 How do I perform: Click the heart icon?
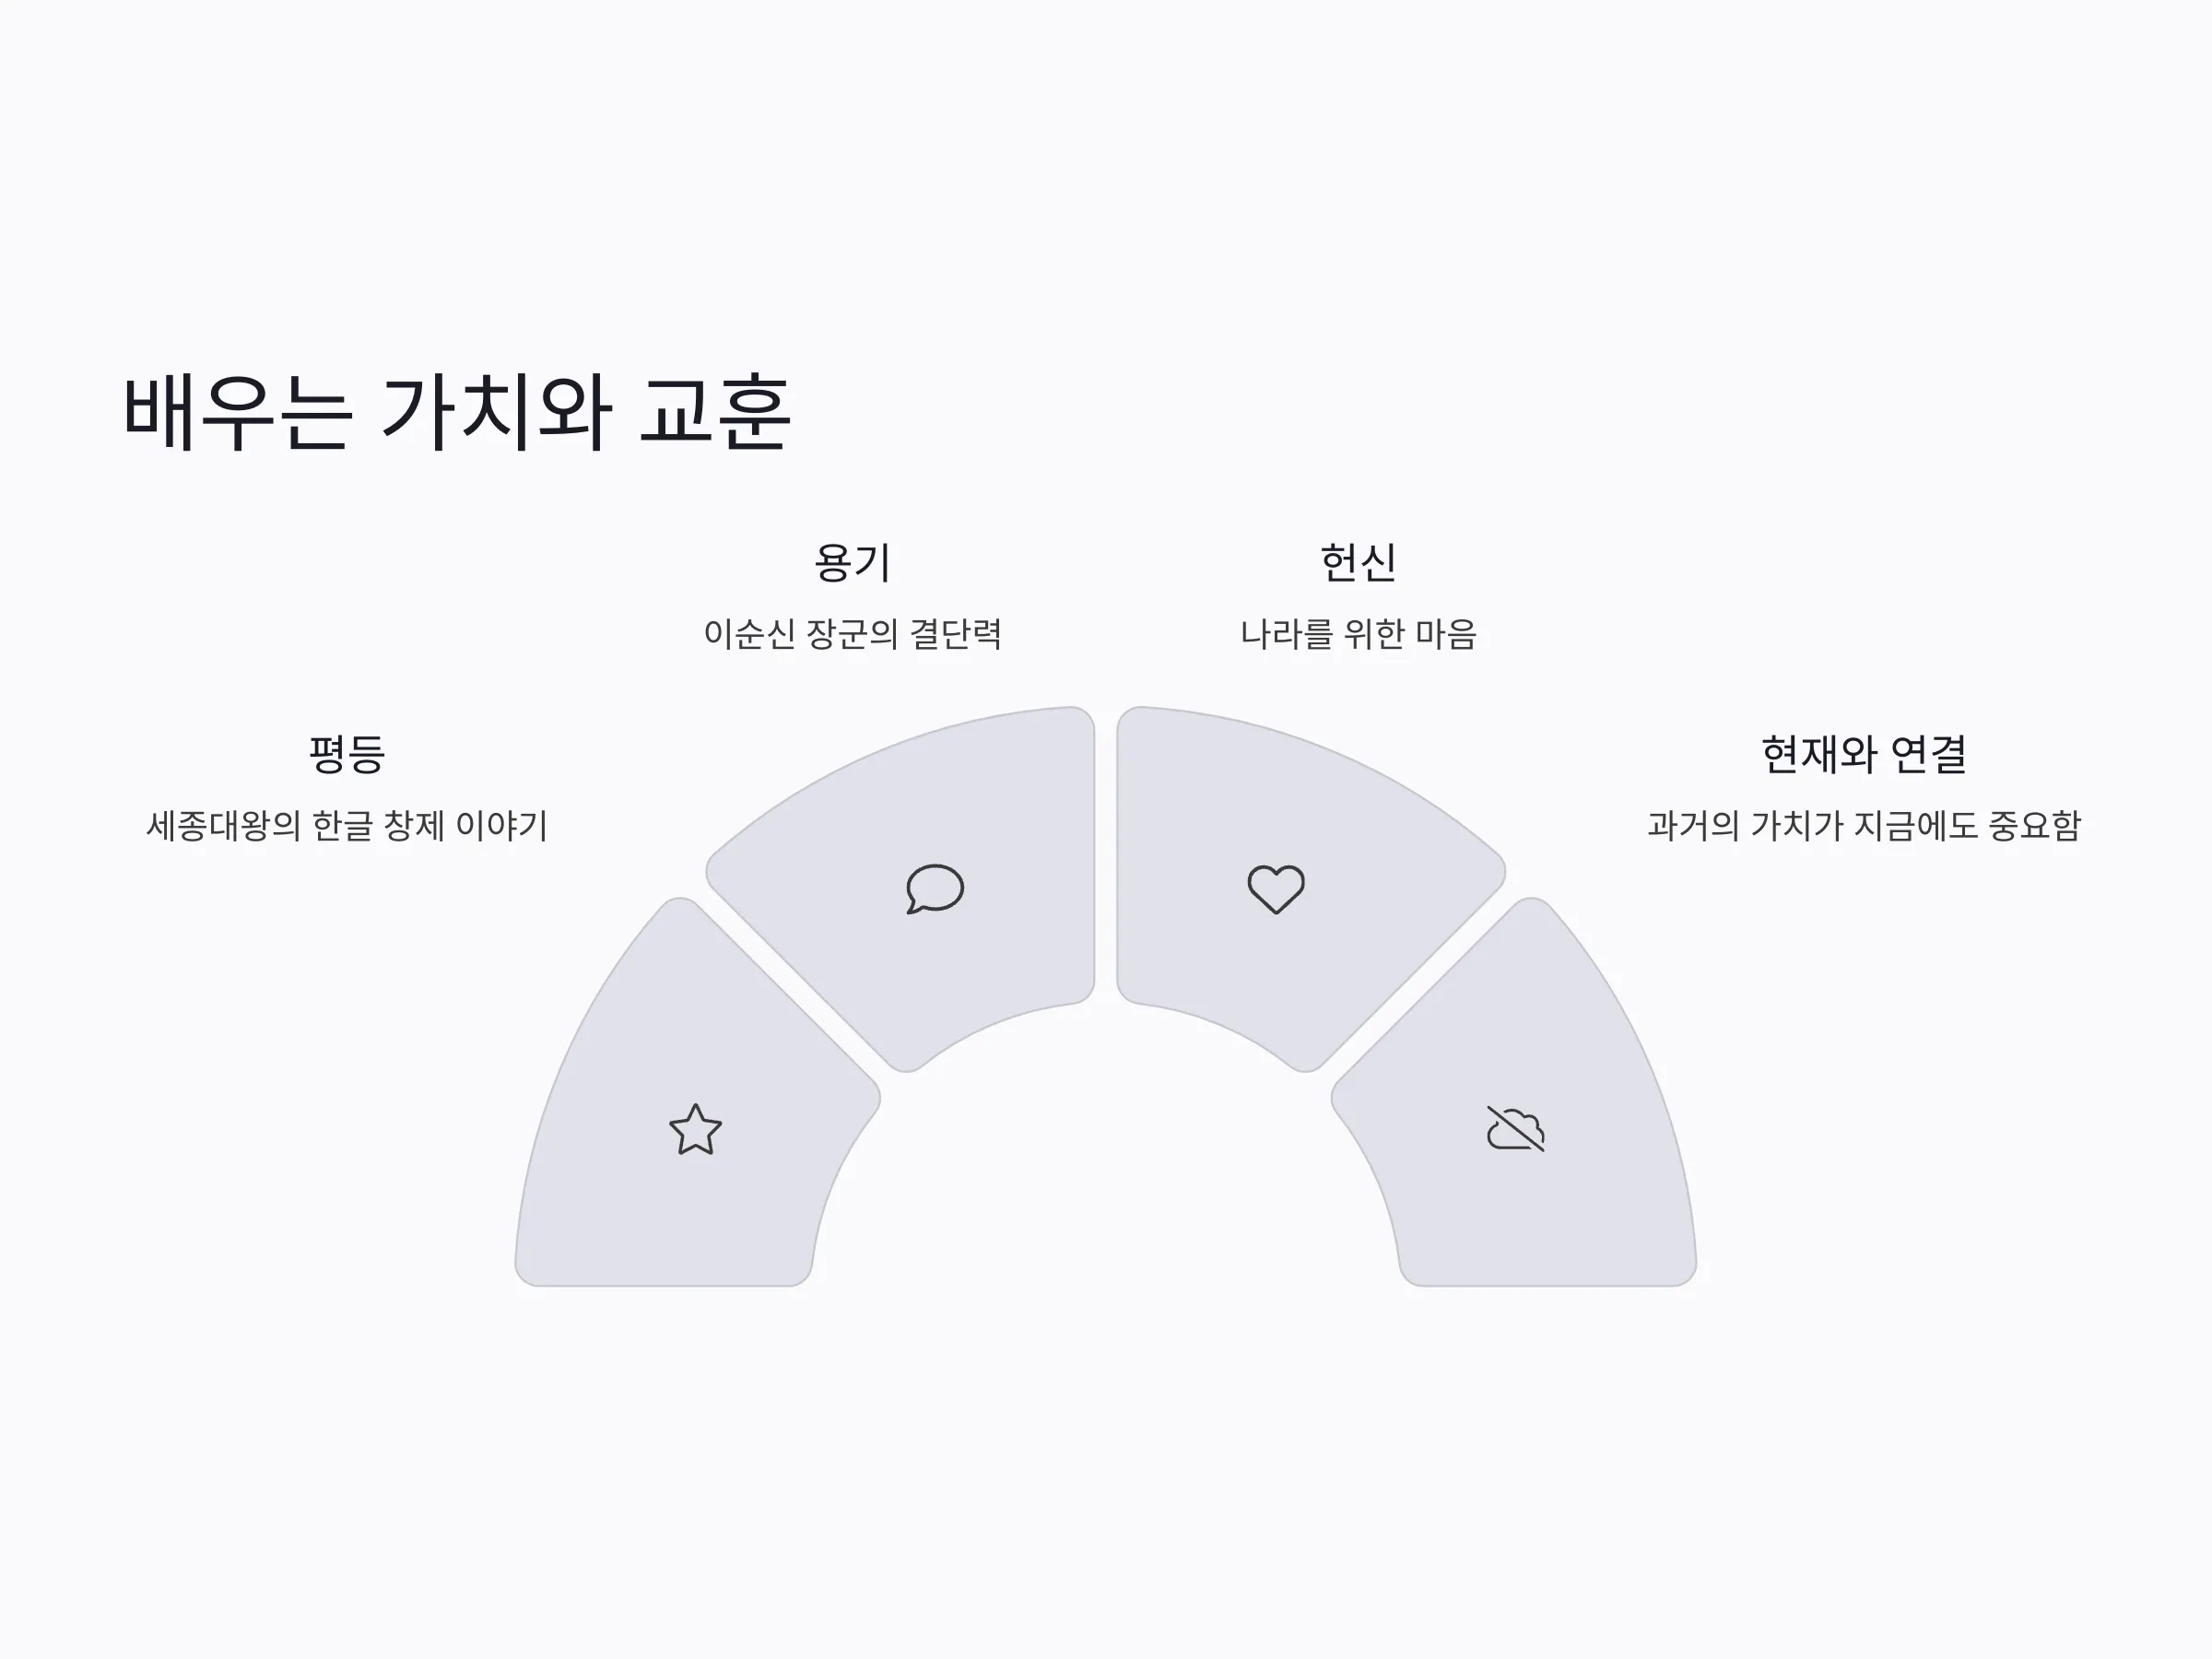point(1276,888)
